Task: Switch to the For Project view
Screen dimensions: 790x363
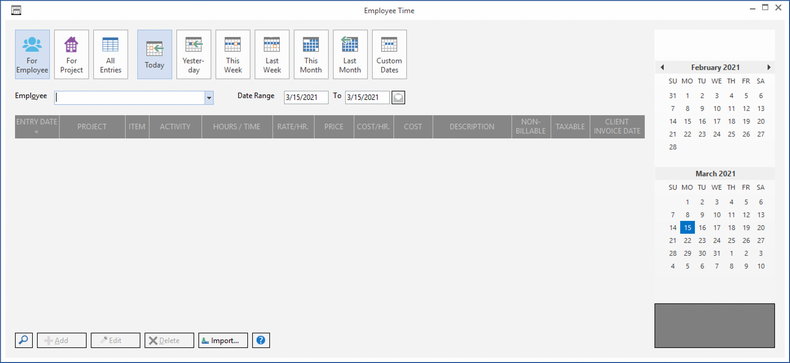Action: click(72, 54)
